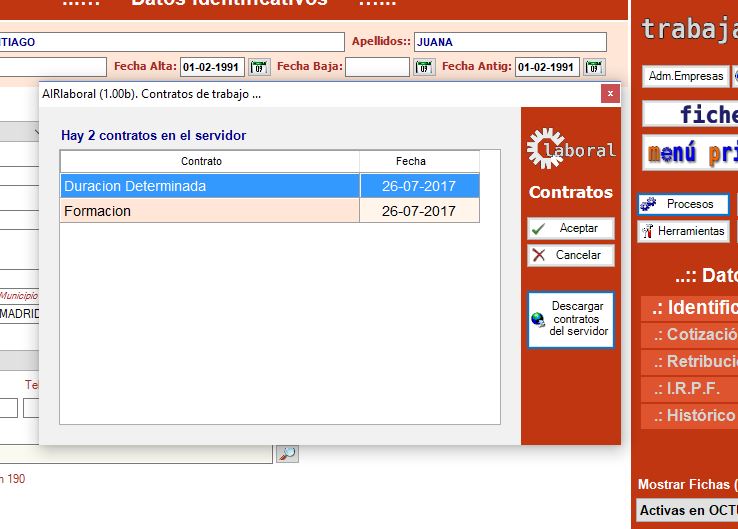The image size is (738, 529).
Task: Expand the Mostrar Fichas Activas dropdown
Action: point(687,511)
